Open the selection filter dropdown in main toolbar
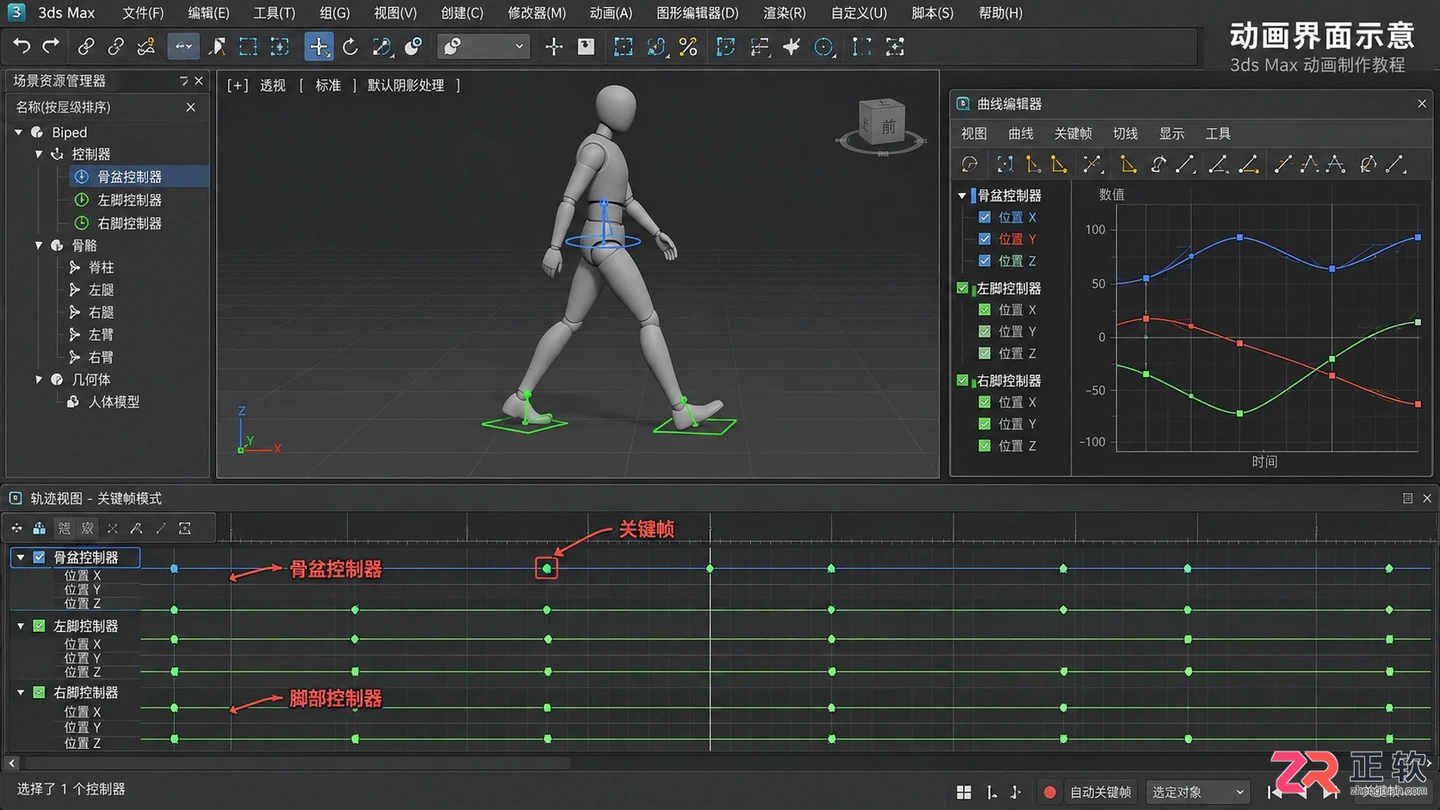 point(483,46)
